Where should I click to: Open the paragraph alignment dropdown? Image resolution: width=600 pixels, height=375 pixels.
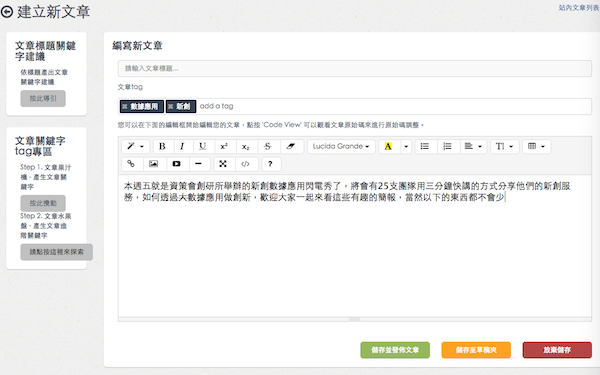473,147
